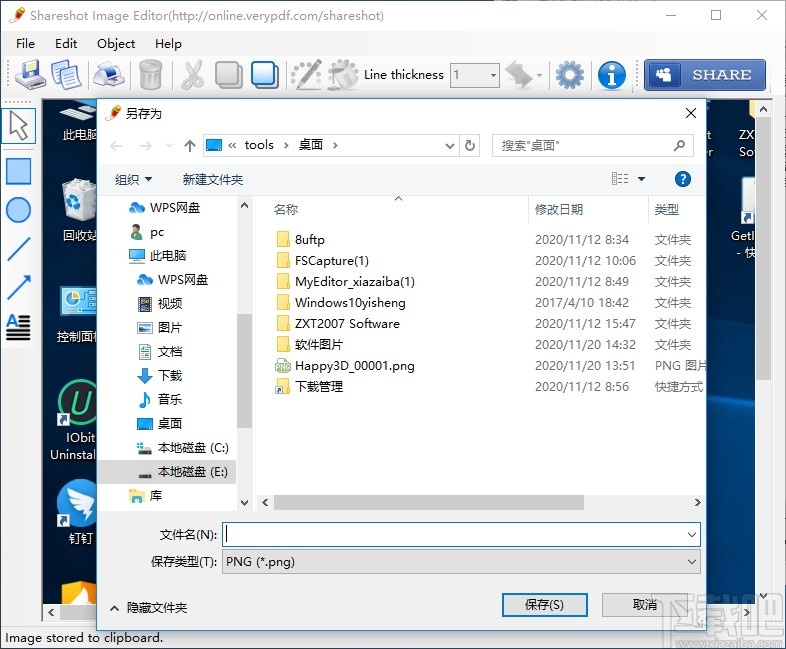The width and height of the screenshot is (786, 649).
Task: Click the fill color paint bucket icon
Action: pos(343,75)
